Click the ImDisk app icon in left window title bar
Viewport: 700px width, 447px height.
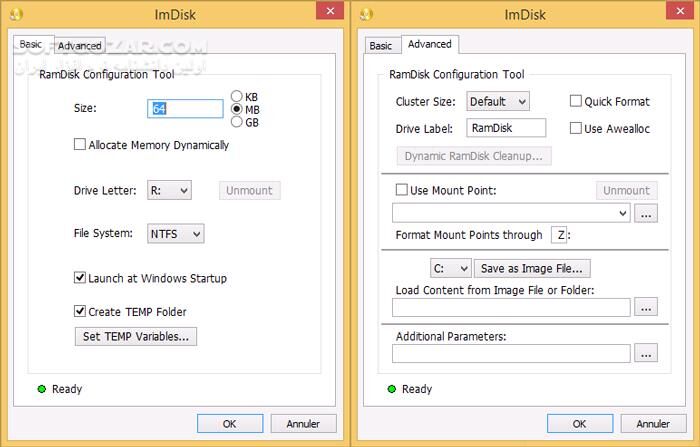point(16,14)
